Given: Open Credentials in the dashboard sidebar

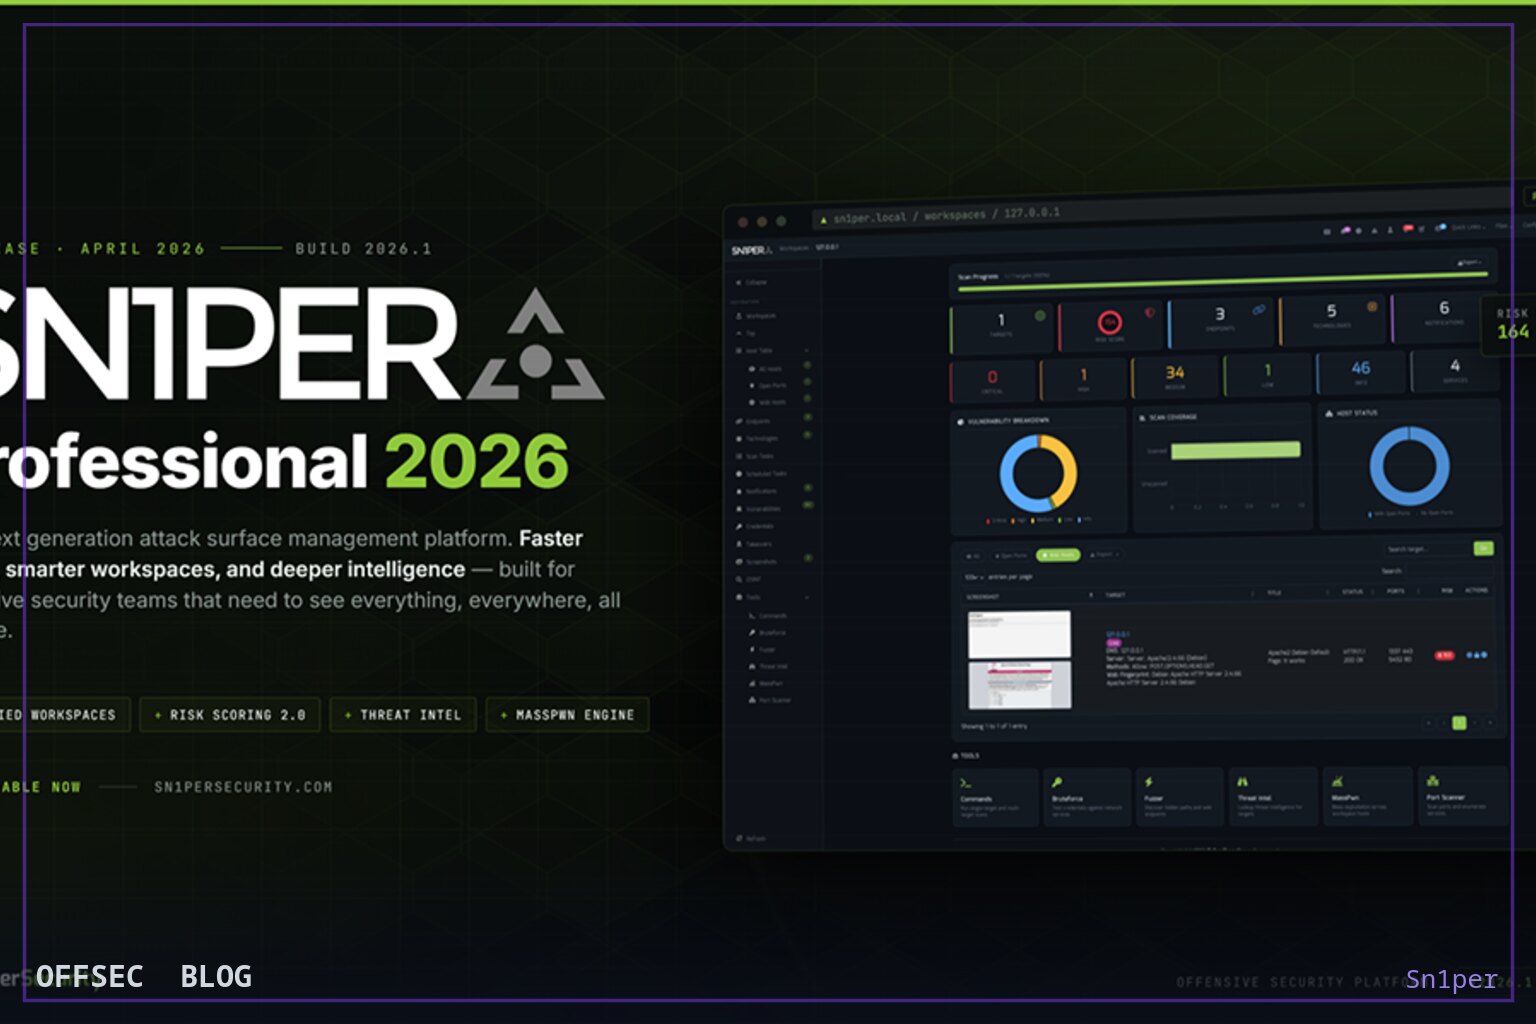Looking at the screenshot, I should tap(757, 526).
